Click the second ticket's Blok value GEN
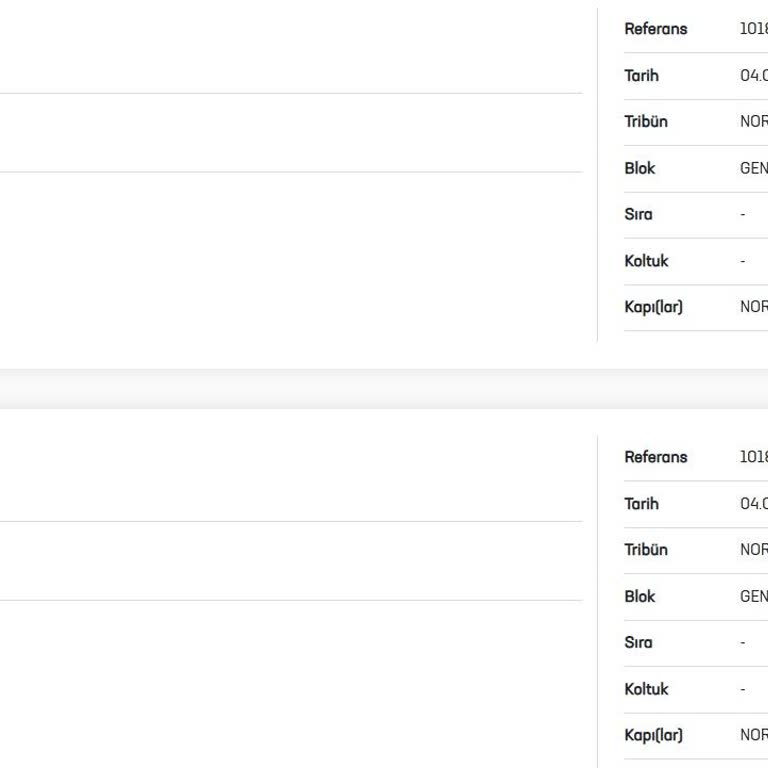The width and height of the screenshot is (768, 768). click(753, 596)
